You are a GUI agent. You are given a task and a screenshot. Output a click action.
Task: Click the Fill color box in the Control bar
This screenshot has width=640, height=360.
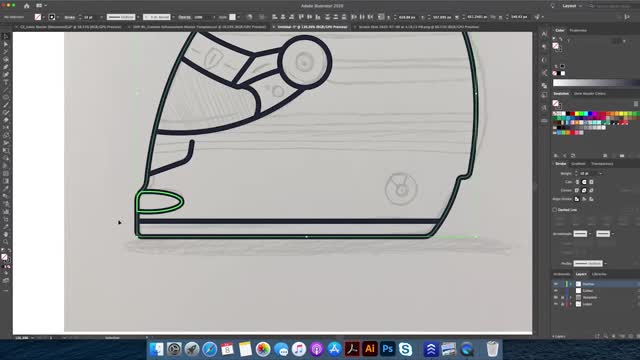tap(38, 17)
